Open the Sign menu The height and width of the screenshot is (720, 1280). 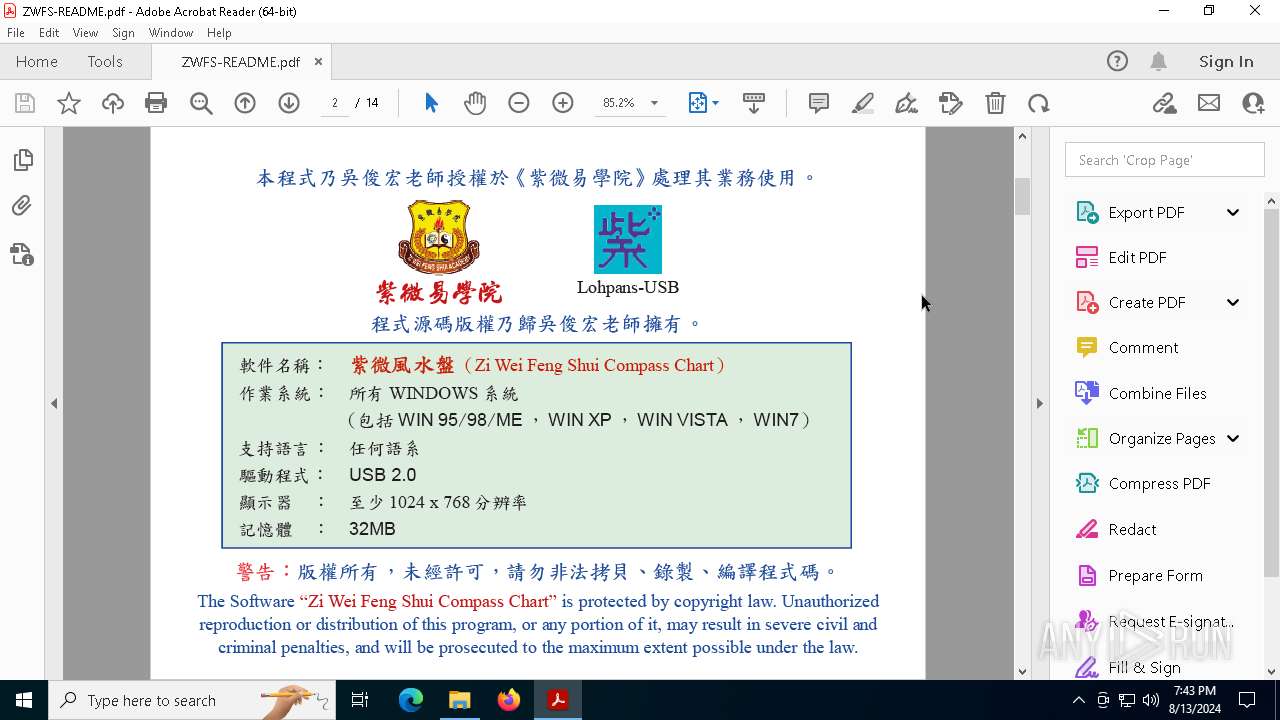[123, 33]
